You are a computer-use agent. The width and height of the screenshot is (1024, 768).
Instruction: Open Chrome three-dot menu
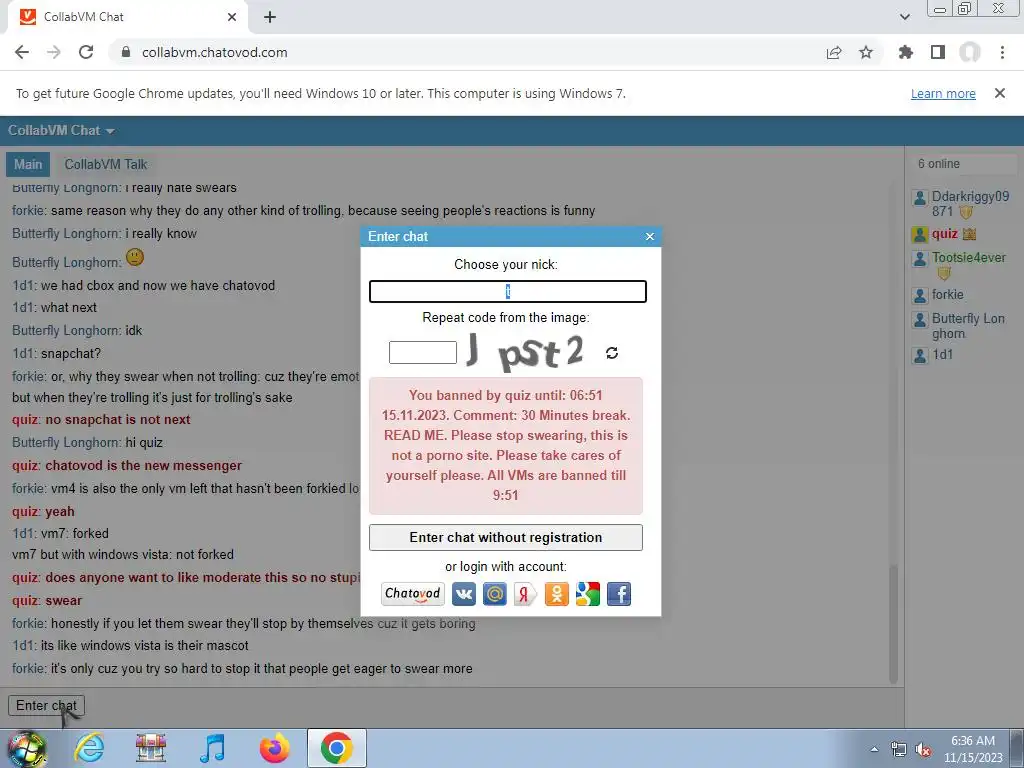(x=1002, y=52)
